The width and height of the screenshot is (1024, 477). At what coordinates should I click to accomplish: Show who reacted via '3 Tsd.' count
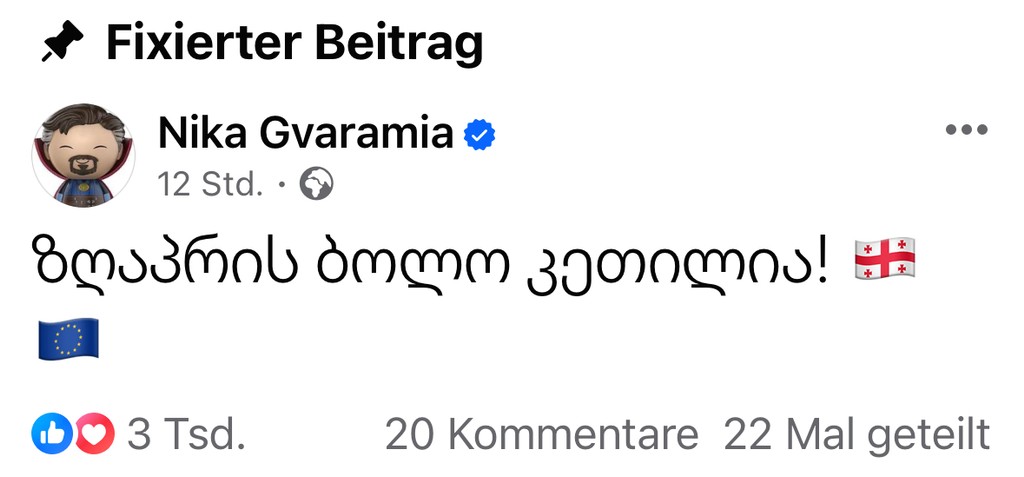tap(185, 434)
